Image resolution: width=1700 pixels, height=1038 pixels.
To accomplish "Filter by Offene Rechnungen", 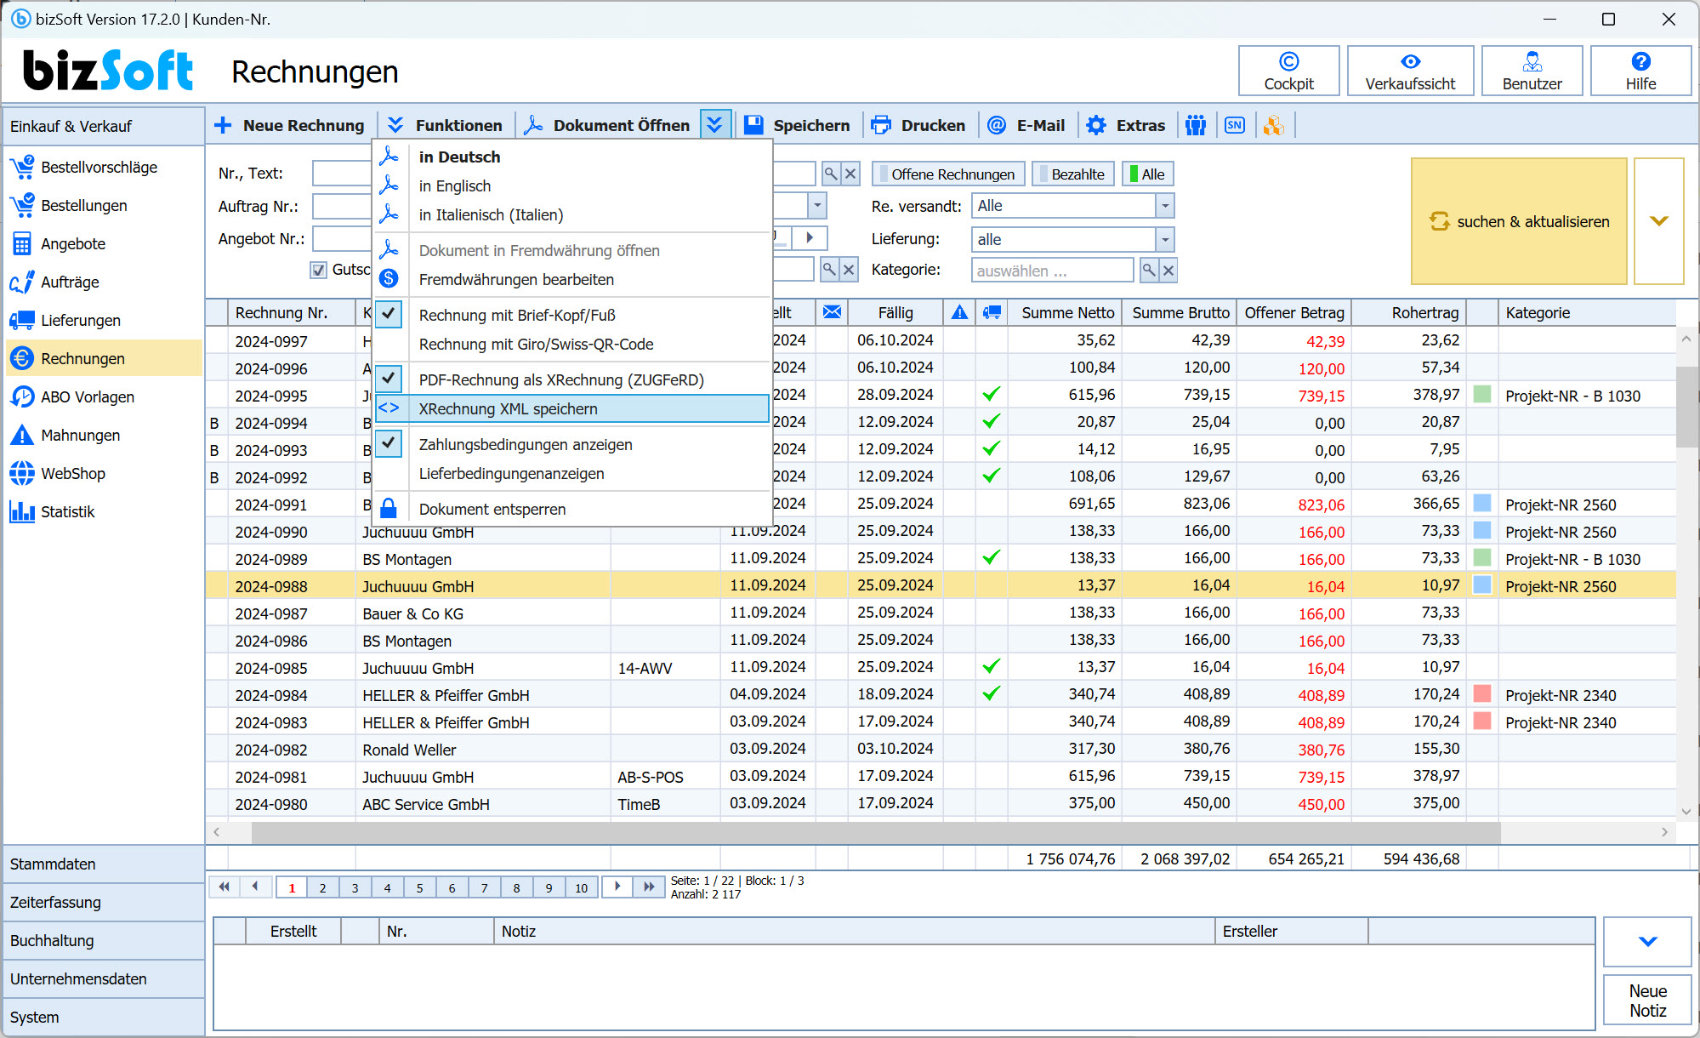I will [x=948, y=174].
